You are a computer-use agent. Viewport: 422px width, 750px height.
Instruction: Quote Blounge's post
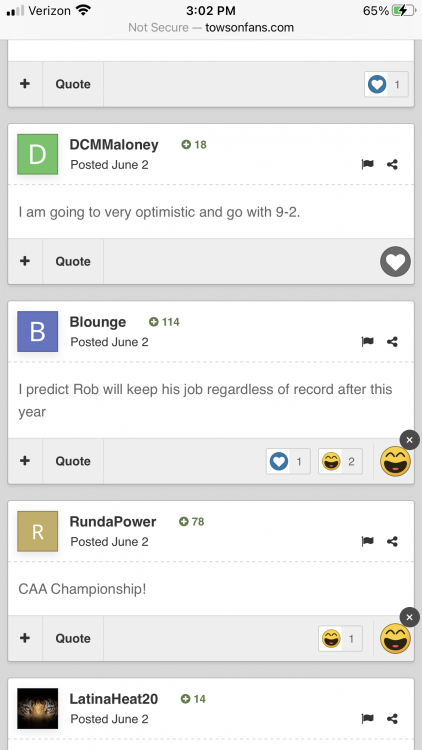pos(73,461)
